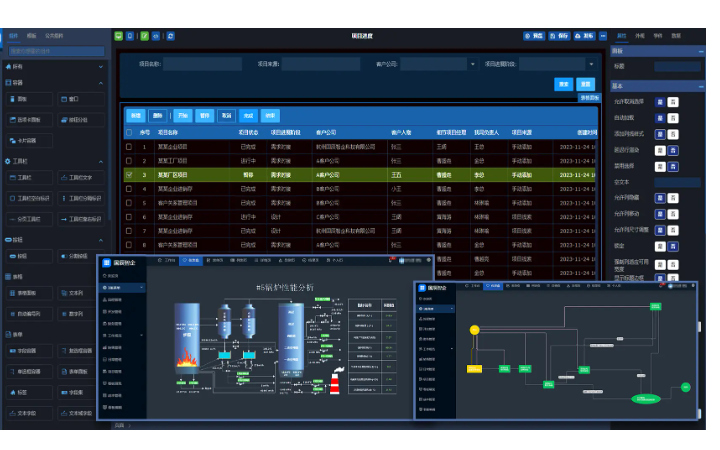Open the 属性 properties tab
This screenshot has height=450, width=720.
[622, 36]
